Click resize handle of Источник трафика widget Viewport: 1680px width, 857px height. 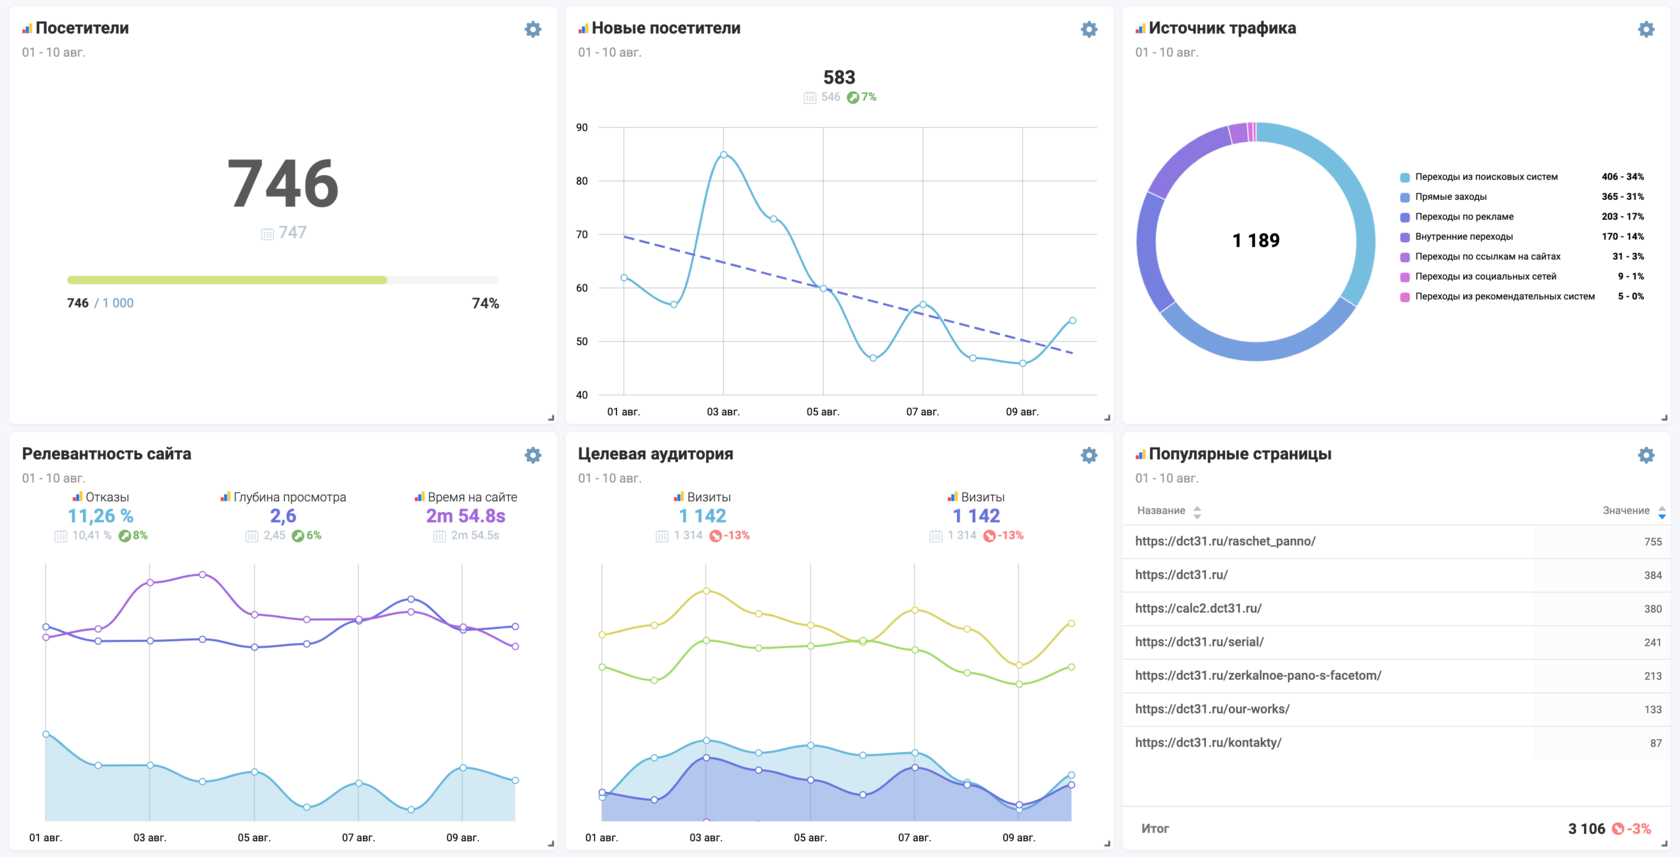[x=1664, y=418]
